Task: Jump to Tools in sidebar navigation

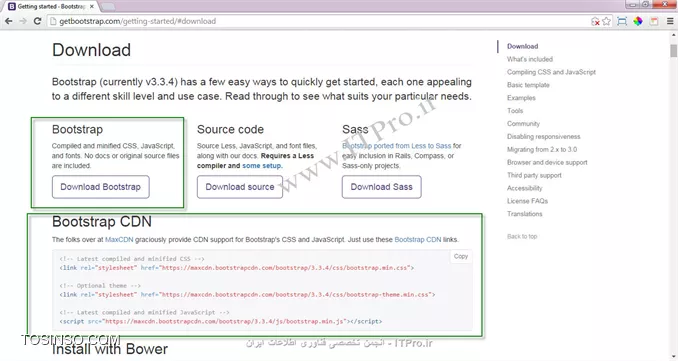Action: [x=515, y=111]
